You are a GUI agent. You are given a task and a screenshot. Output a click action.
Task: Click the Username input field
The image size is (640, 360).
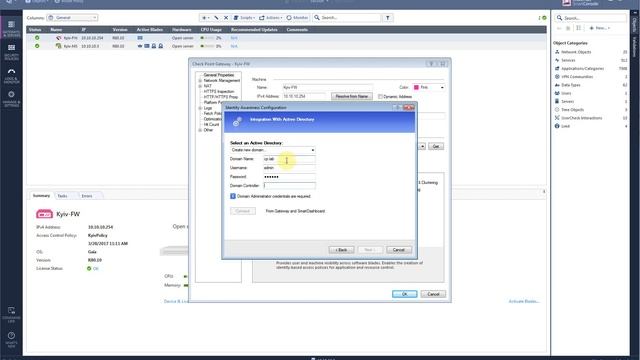click(x=289, y=168)
